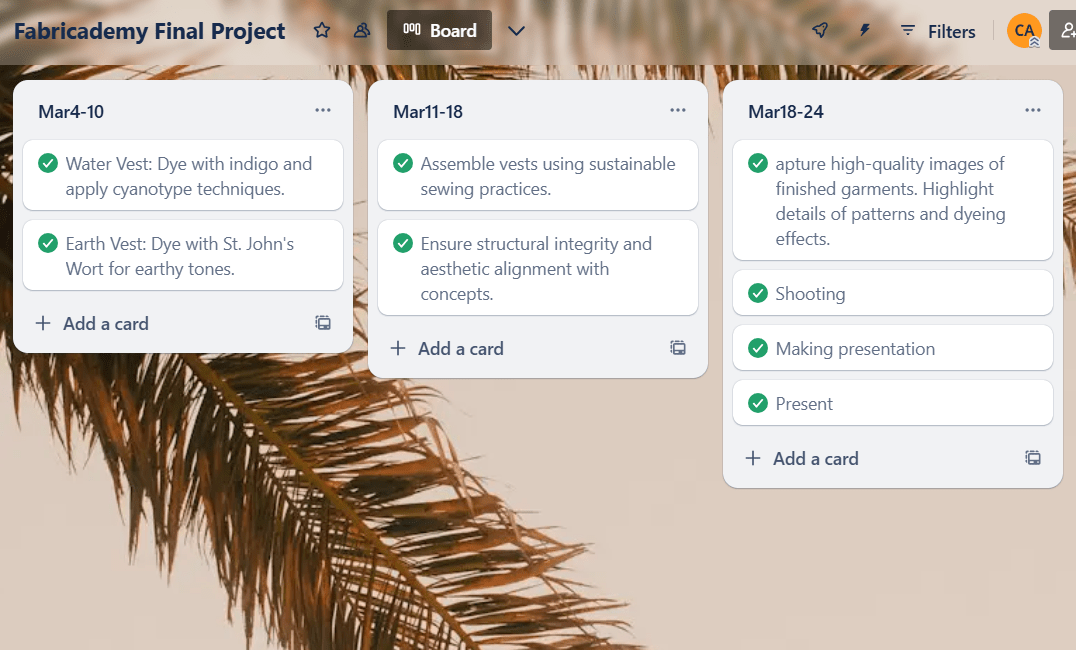
Task: Click the share board icon
Action: coord(1064,31)
